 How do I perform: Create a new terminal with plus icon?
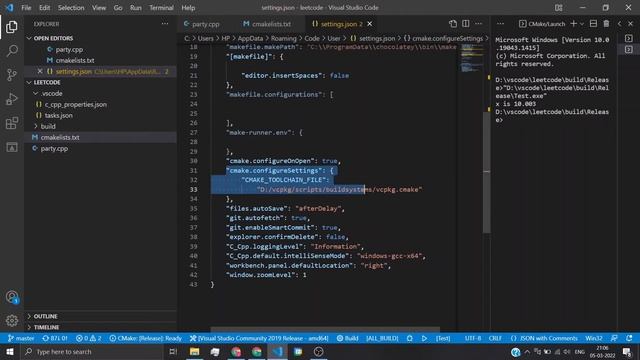point(573,24)
